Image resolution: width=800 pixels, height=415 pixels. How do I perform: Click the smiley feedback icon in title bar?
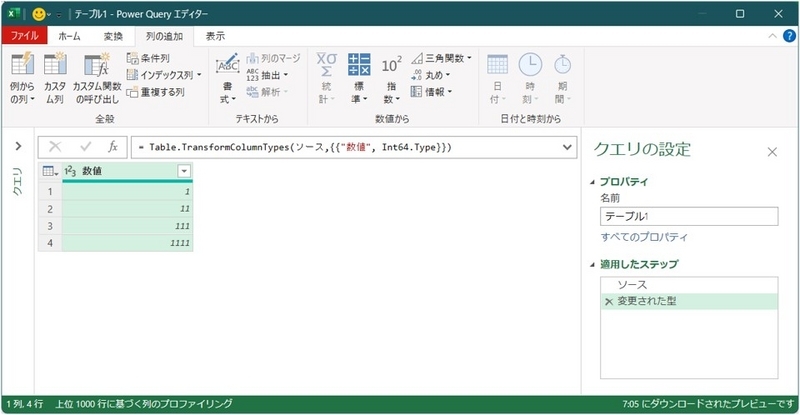click(39, 14)
